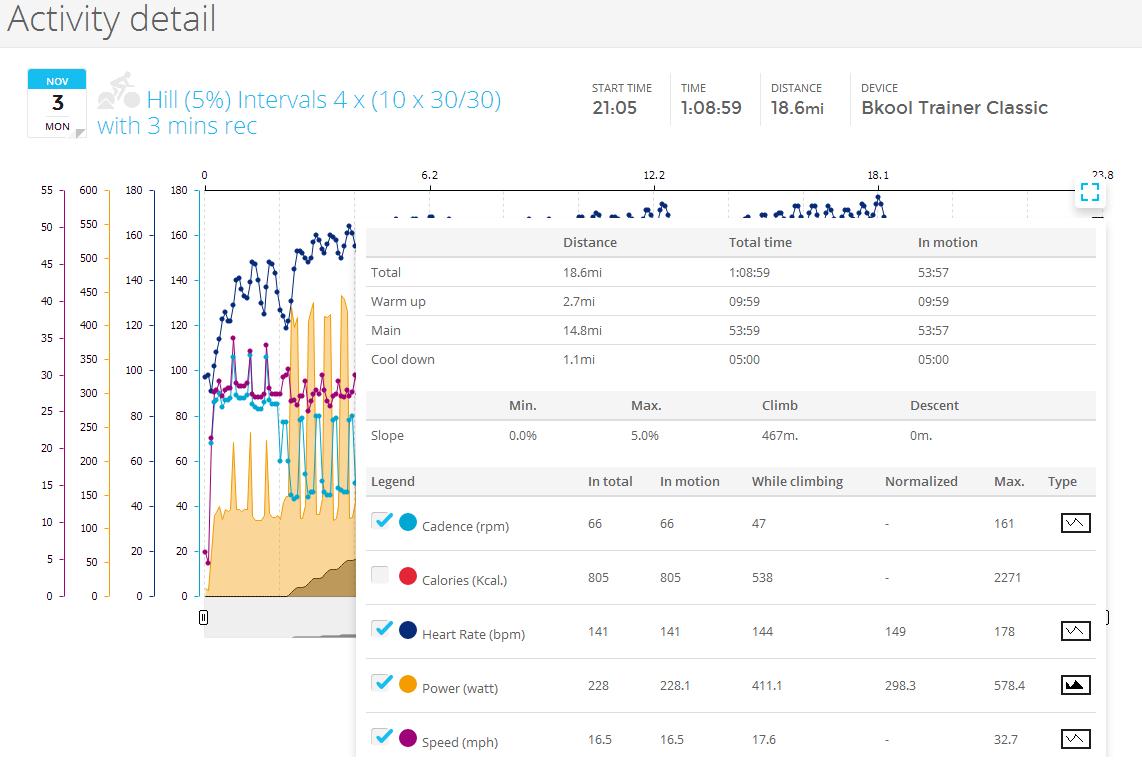
Task: Click the Max. column header in legend
Action: tap(1009, 481)
